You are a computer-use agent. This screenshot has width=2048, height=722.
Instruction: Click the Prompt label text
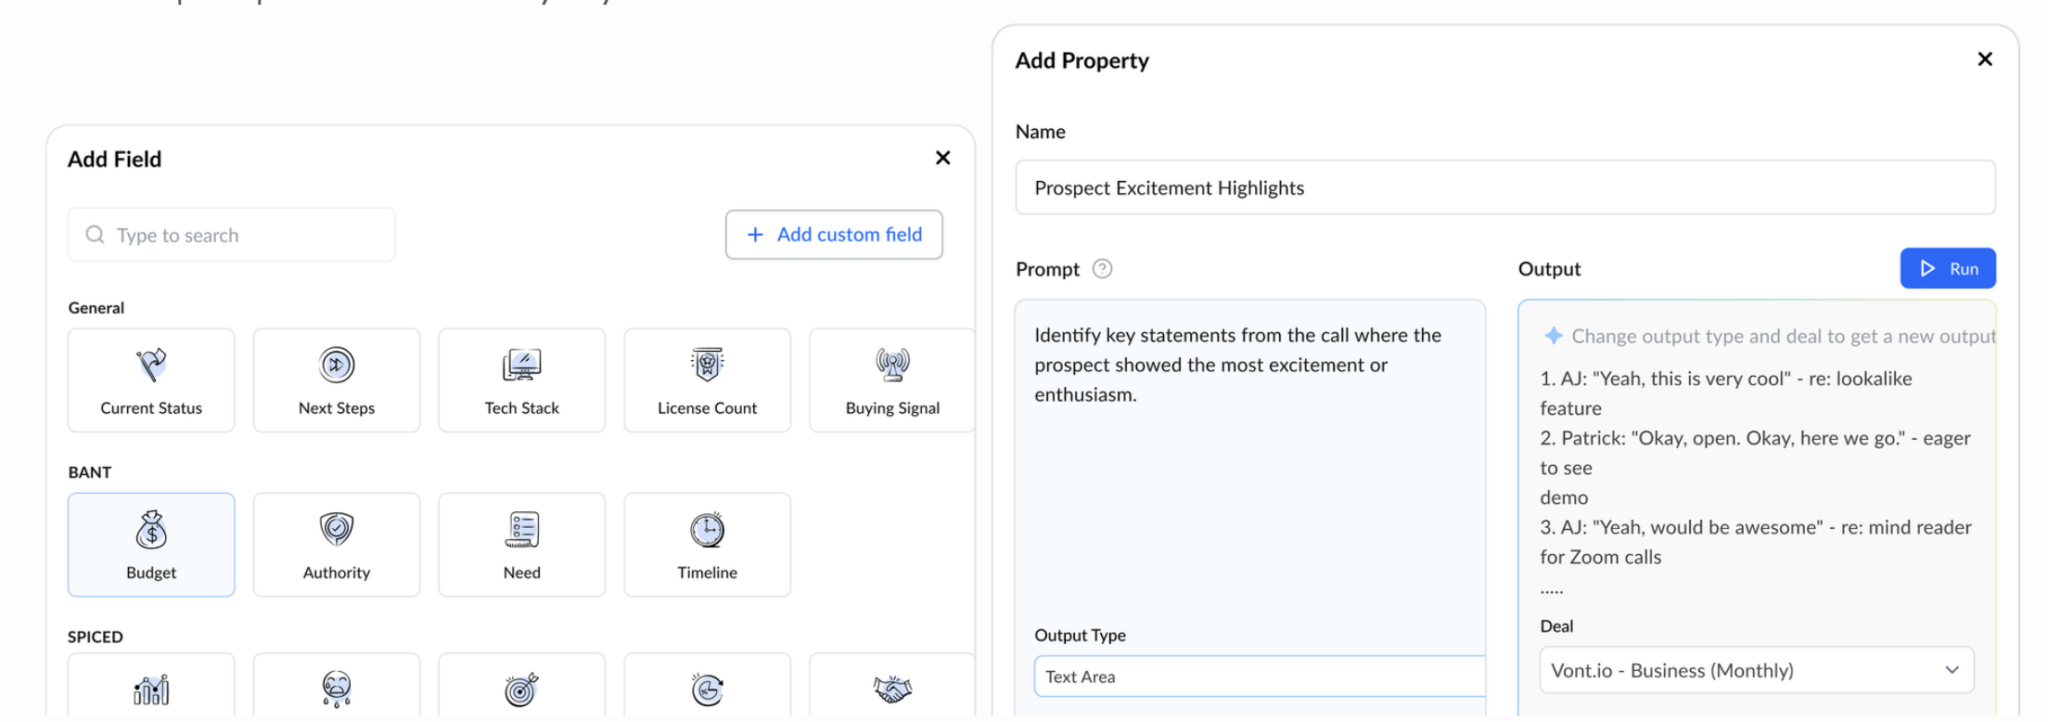click(x=1048, y=269)
